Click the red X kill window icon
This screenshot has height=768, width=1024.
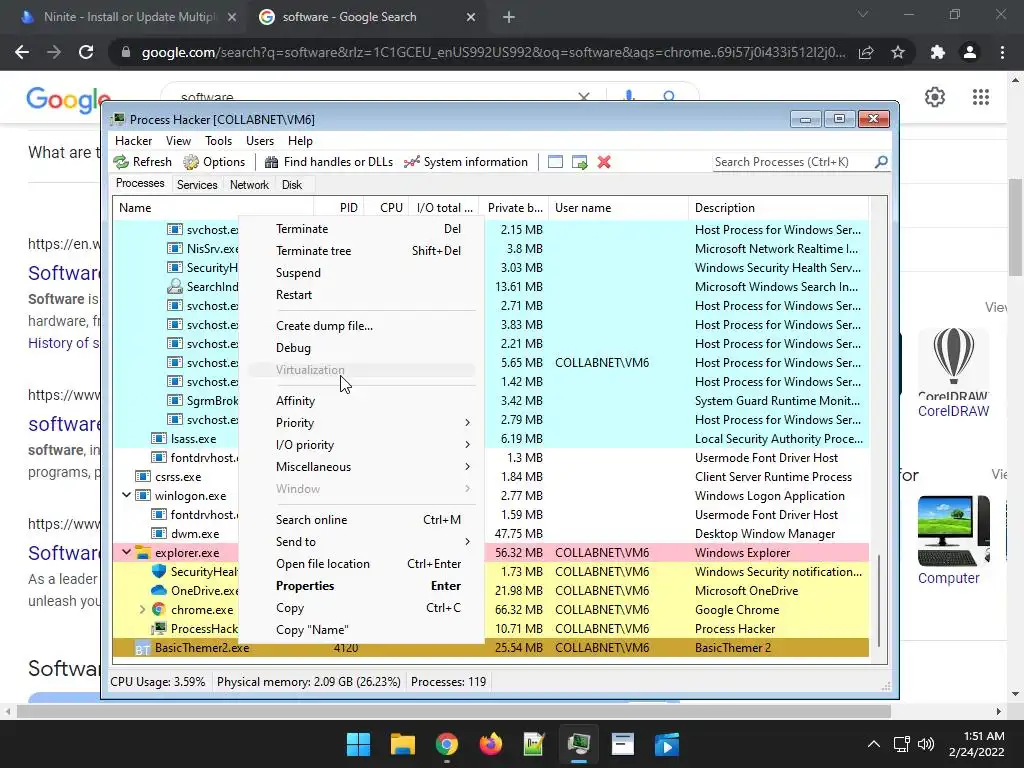604,162
